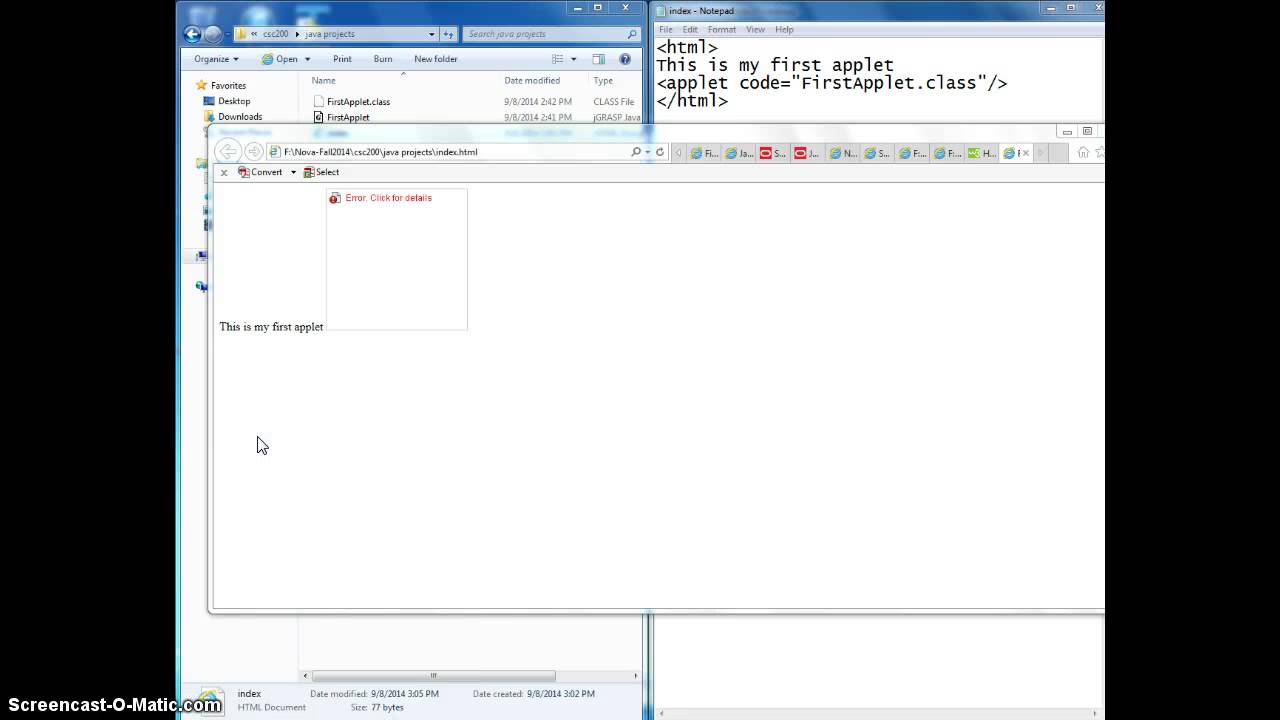Go back in the Explorer window

(x=193, y=34)
